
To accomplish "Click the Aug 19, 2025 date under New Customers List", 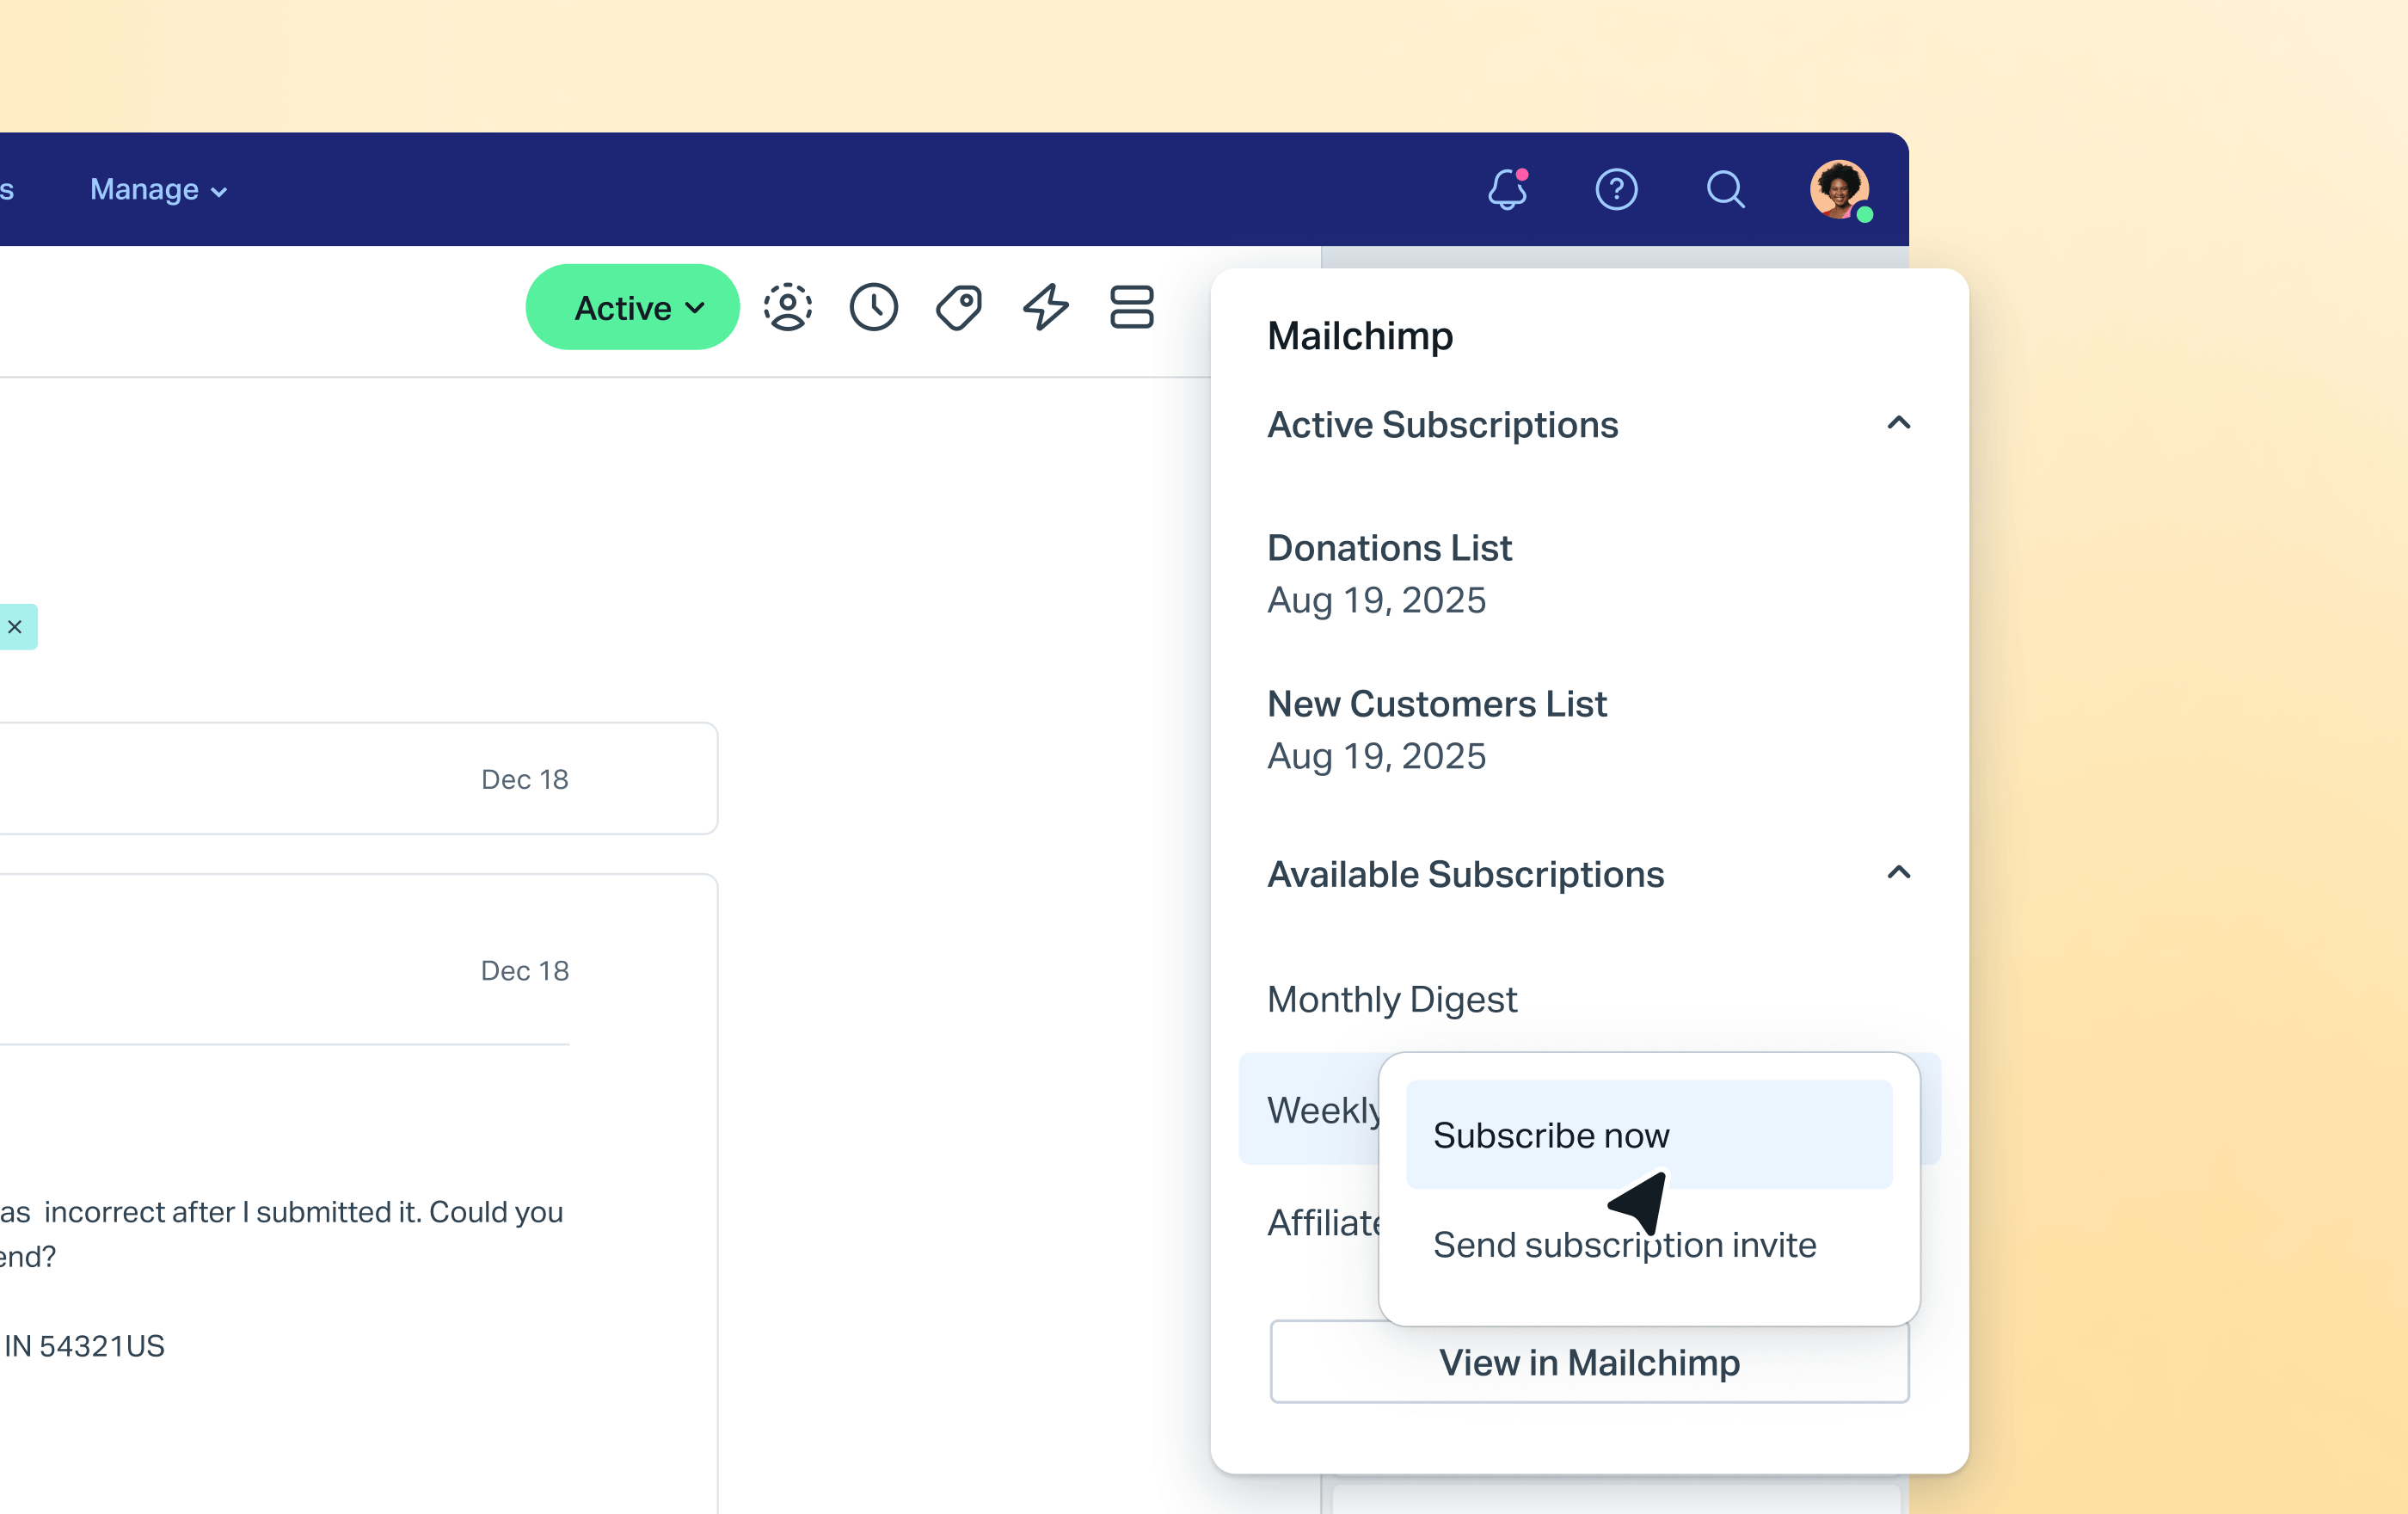I will pyautogui.click(x=1376, y=756).
